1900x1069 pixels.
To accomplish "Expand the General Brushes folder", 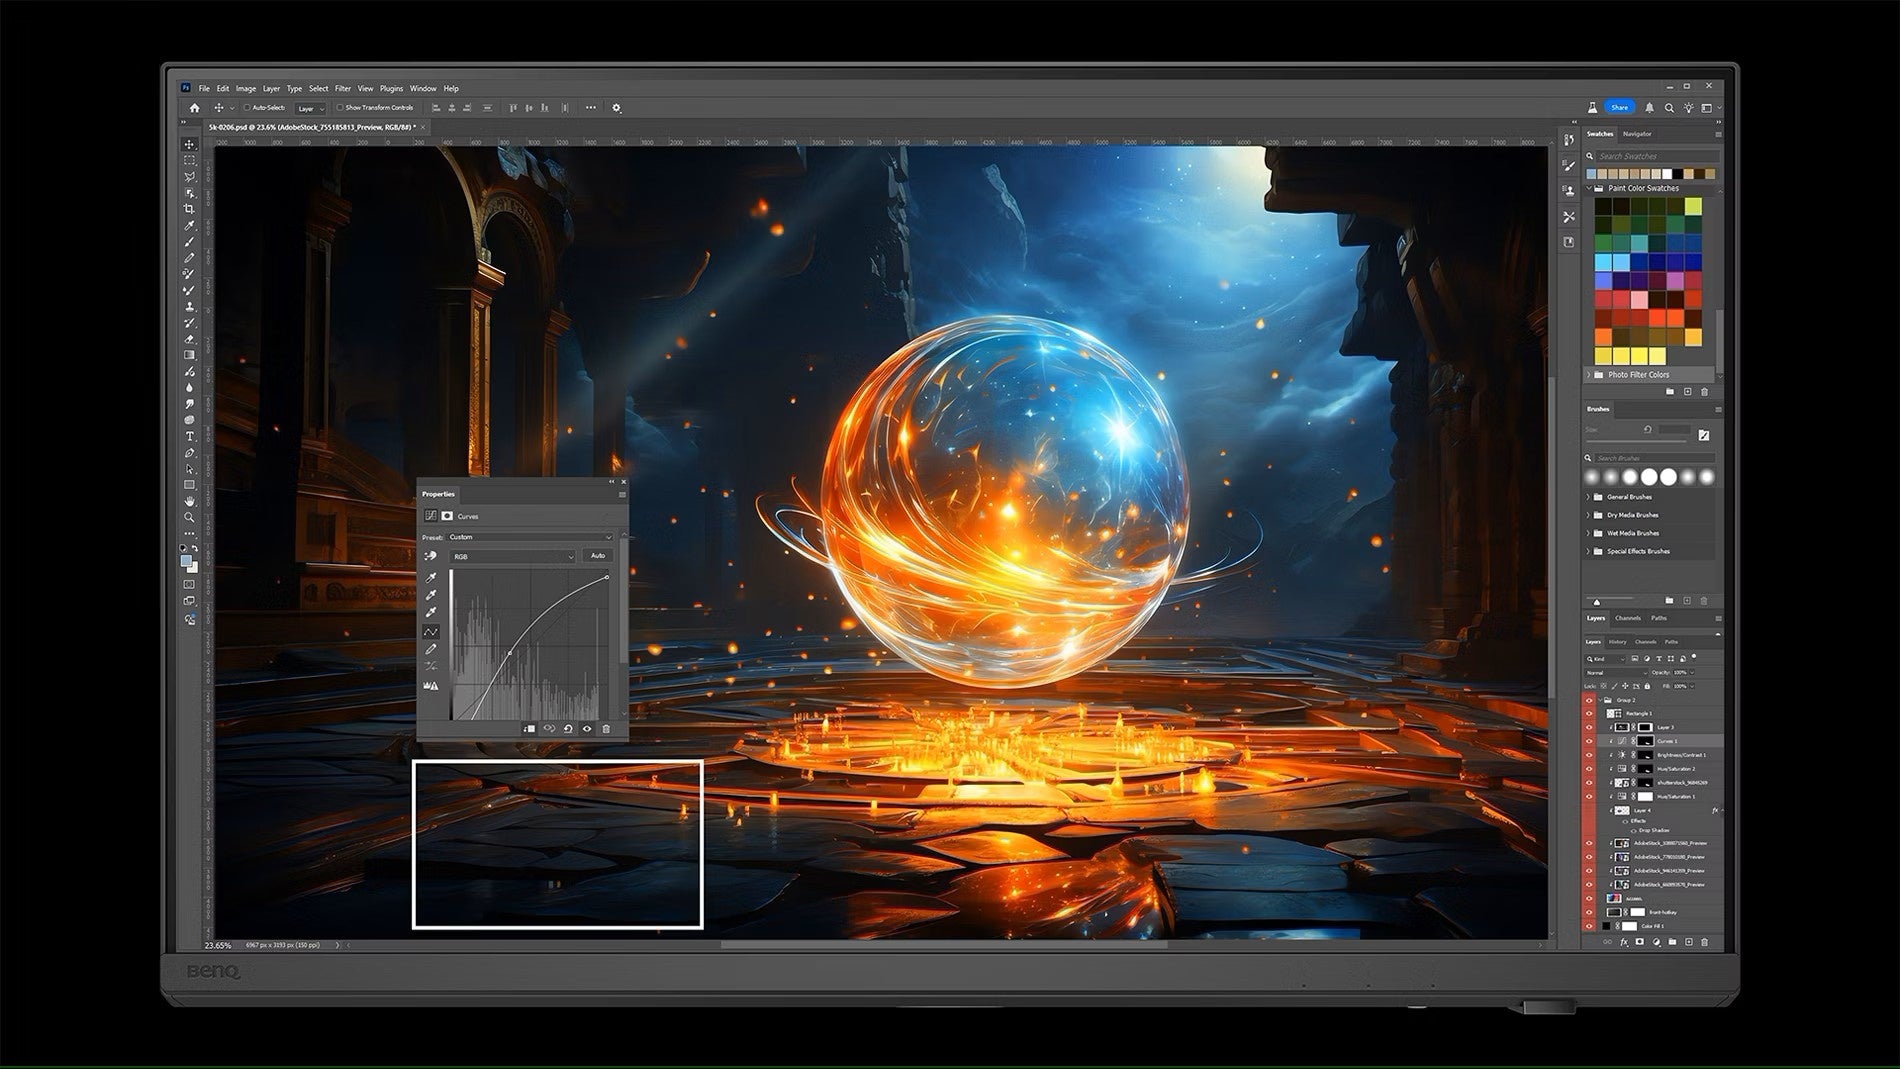I will click(x=1588, y=497).
